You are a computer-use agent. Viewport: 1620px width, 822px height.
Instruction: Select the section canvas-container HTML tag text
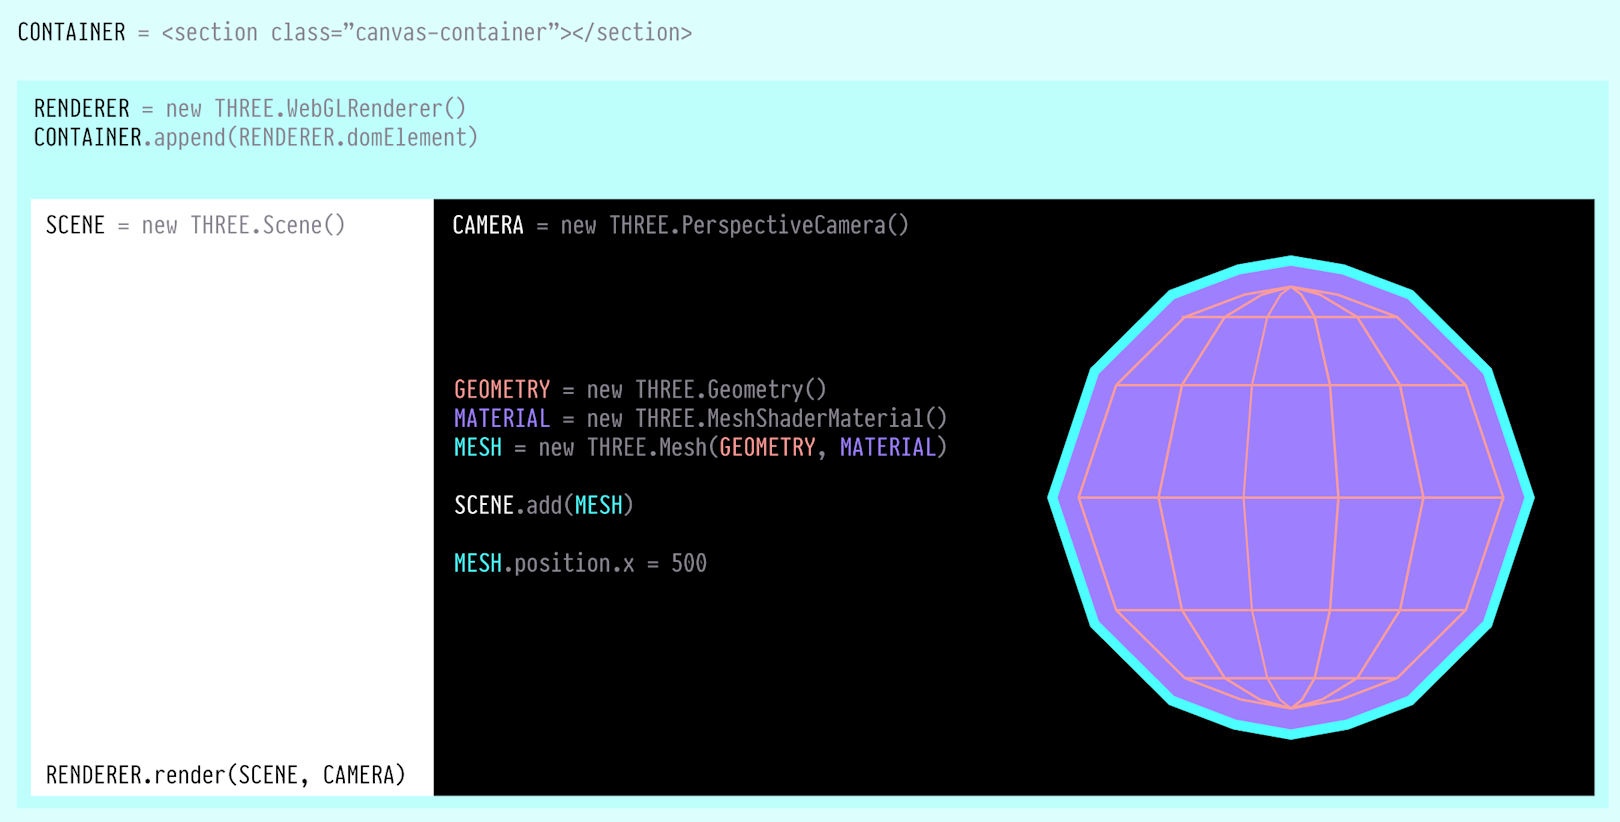pos(426,33)
